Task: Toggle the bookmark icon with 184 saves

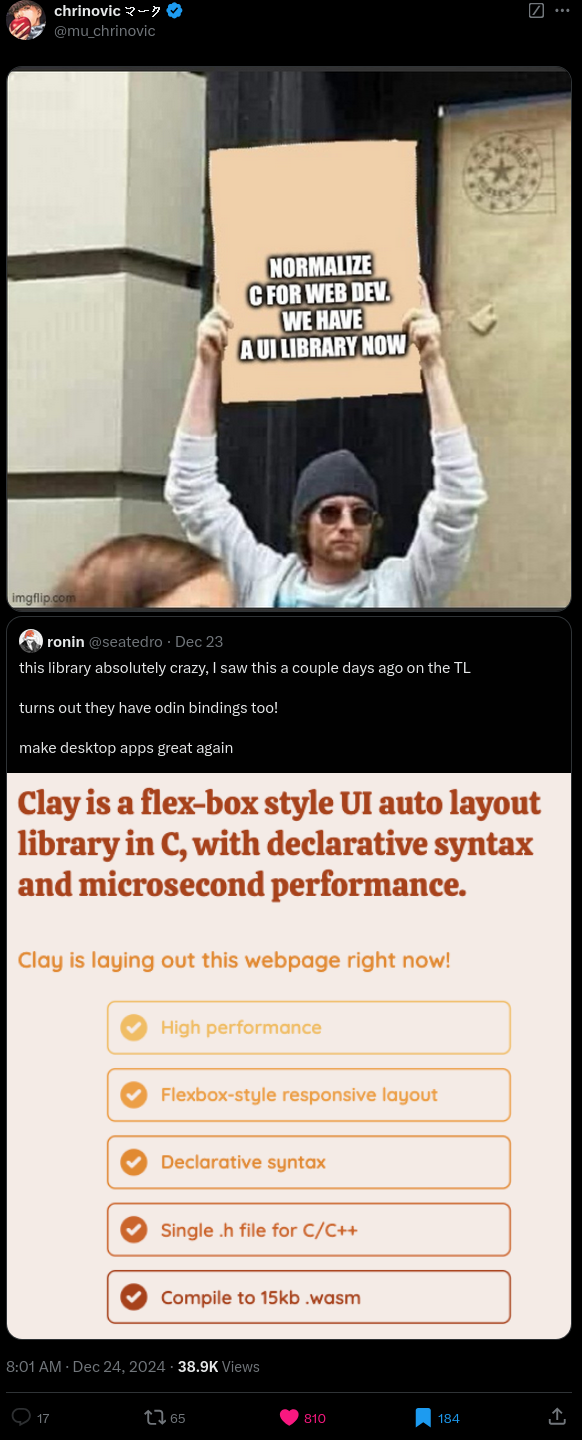Action: [x=423, y=1417]
